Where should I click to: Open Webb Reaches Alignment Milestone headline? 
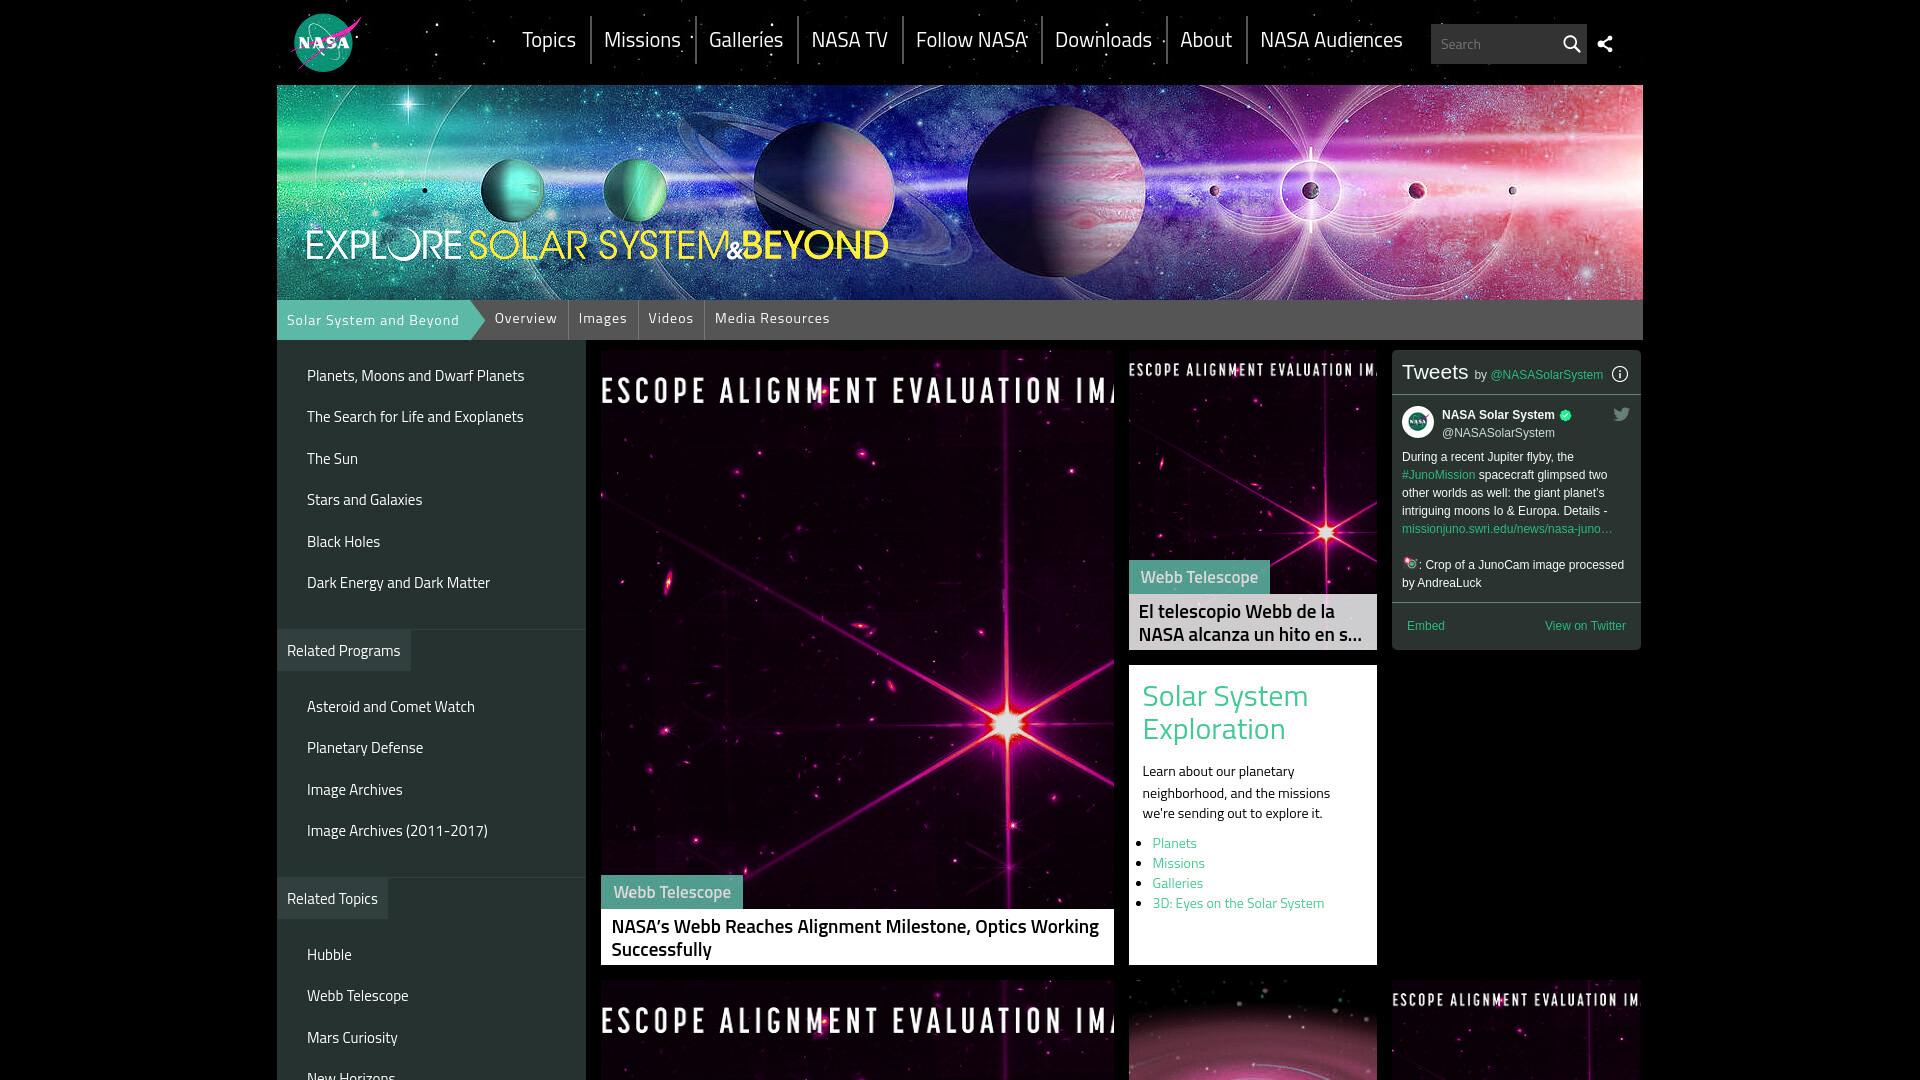click(855, 938)
